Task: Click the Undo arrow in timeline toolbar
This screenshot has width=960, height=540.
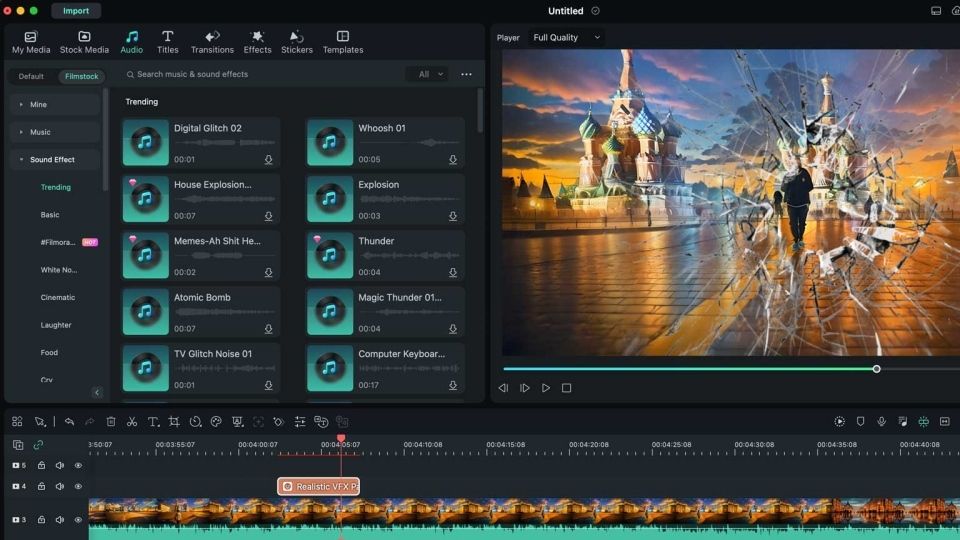Action: coord(69,422)
